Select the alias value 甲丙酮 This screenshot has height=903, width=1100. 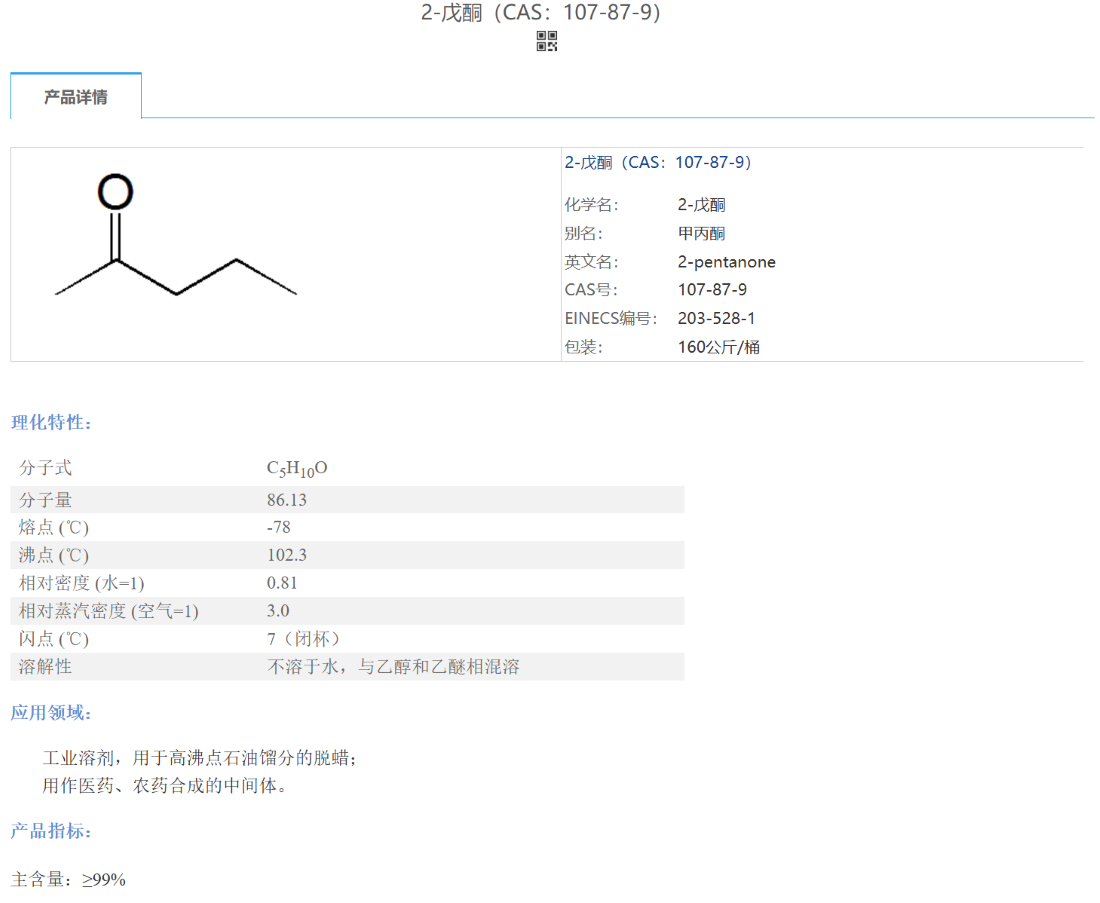pos(701,234)
